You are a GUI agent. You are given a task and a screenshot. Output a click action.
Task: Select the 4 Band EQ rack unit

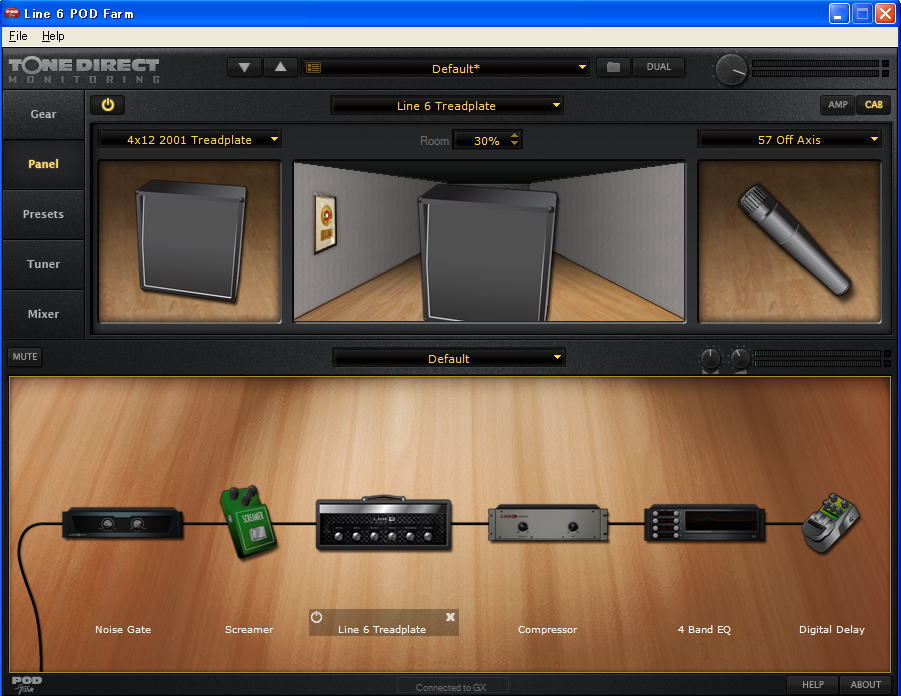tap(704, 523)
